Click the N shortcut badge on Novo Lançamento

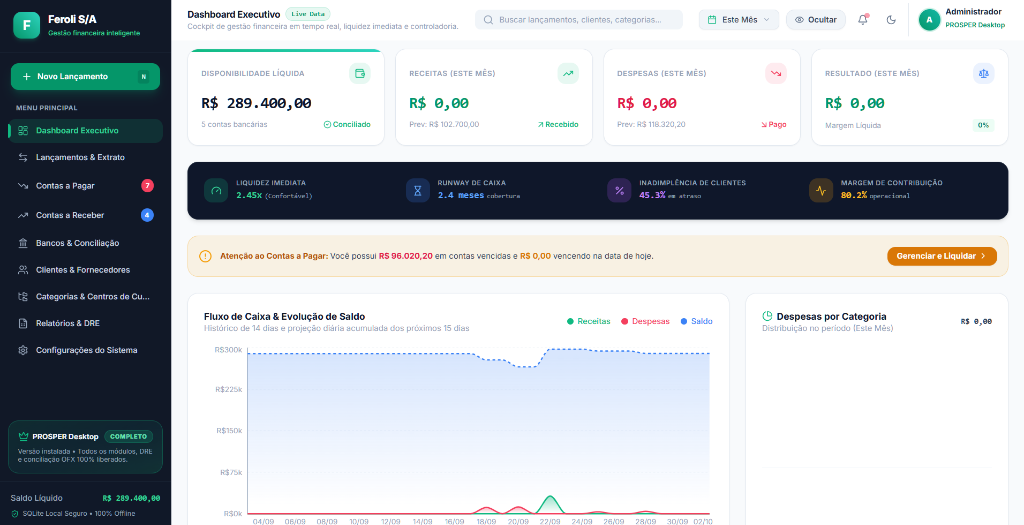point(144,76)
